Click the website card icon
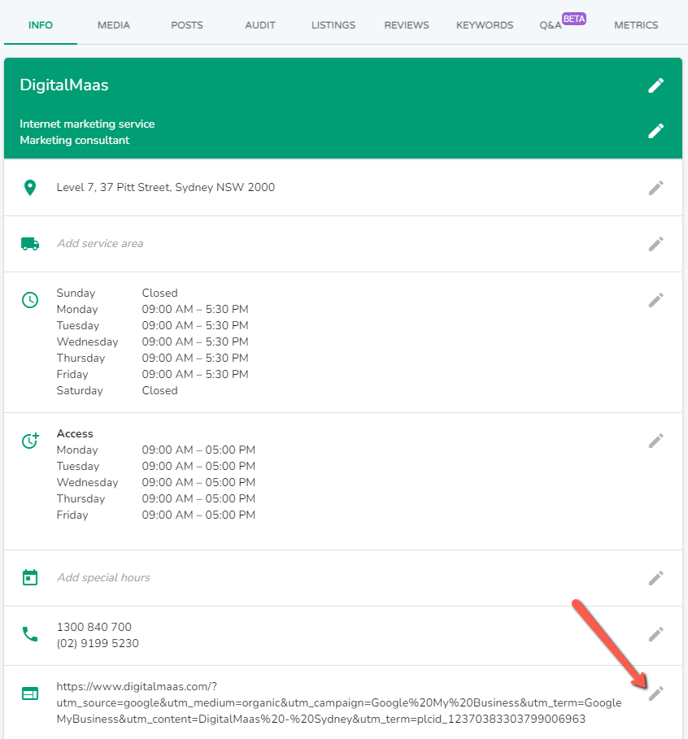 (x=30, y=694)
